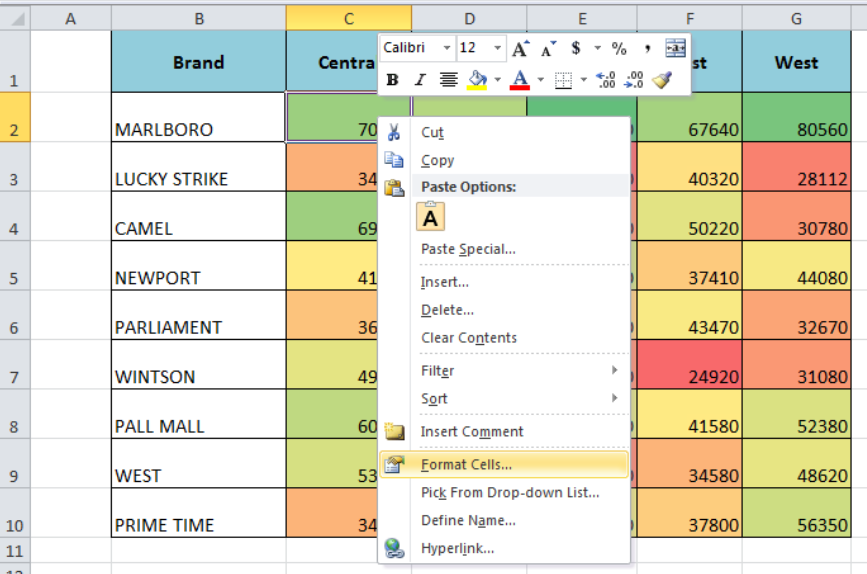Screen dimensions: 867x574
Task: Click Decrease Decimal icon
Action: pos(634,80)
